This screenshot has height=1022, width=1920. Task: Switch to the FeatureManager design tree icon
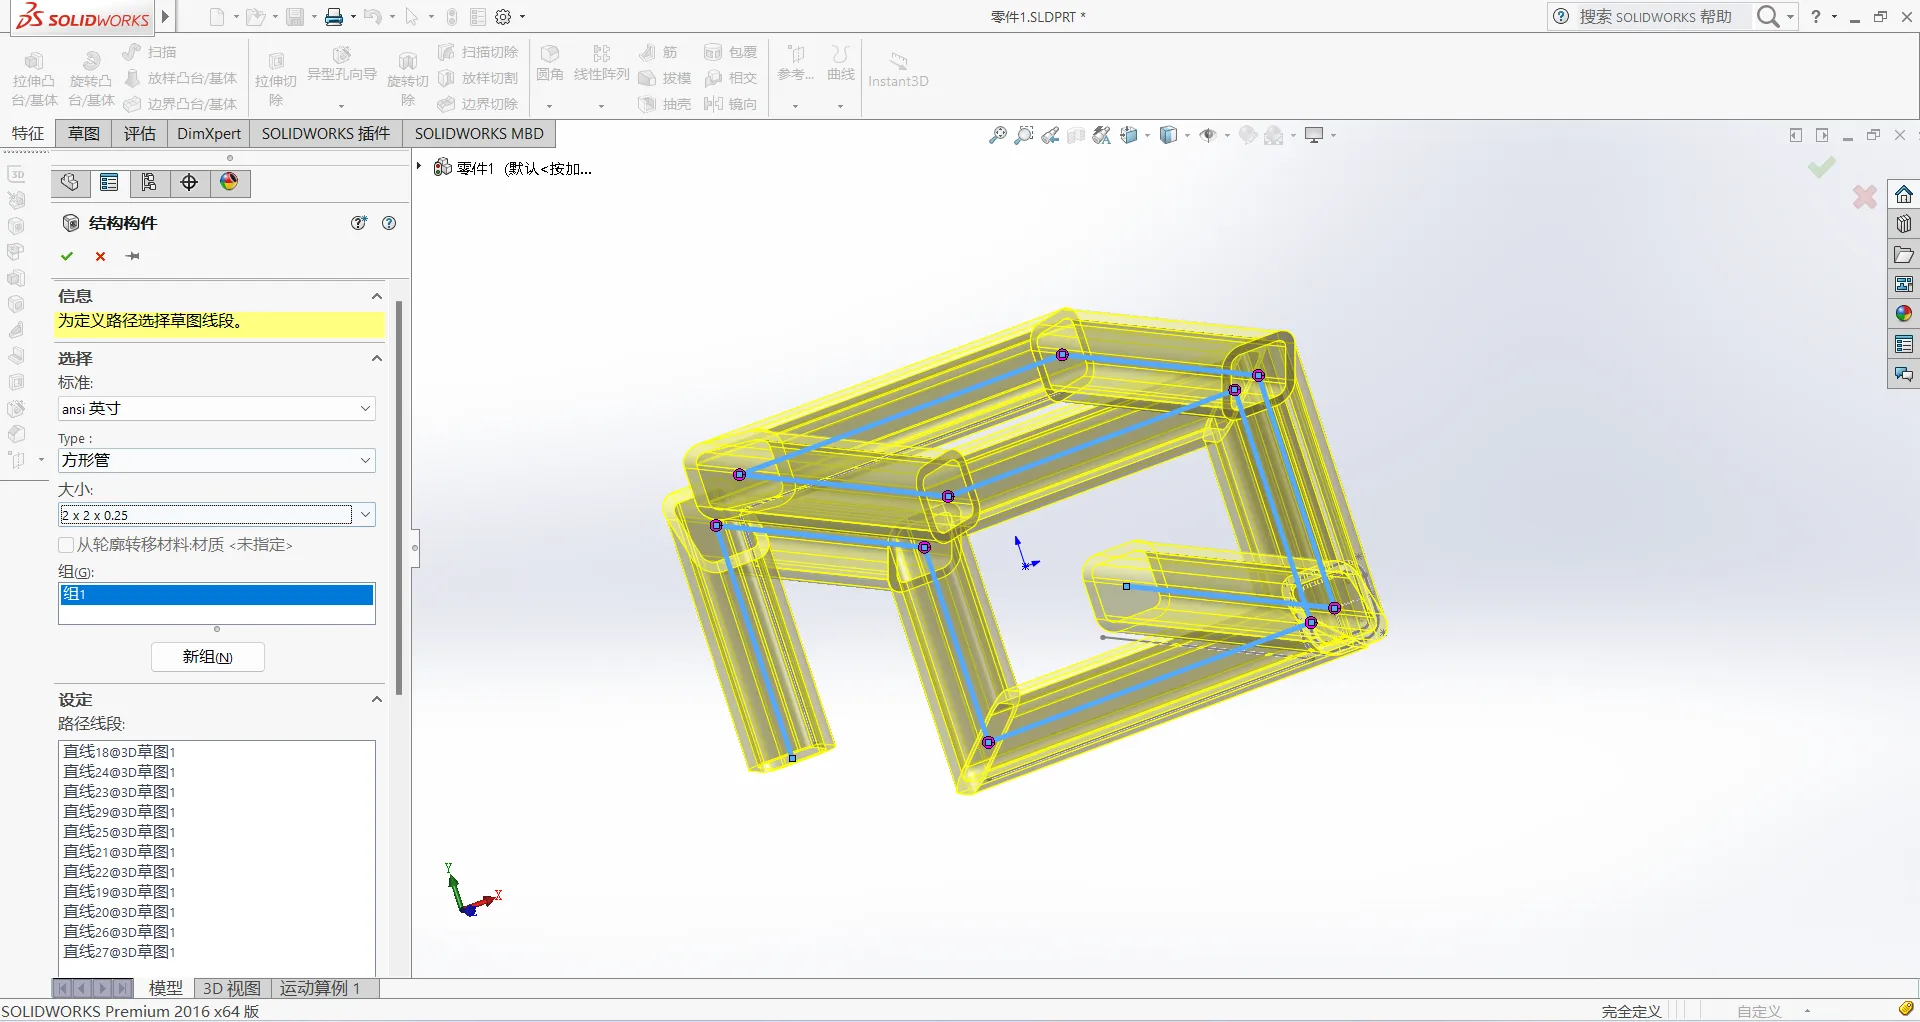tap(70, 182)
